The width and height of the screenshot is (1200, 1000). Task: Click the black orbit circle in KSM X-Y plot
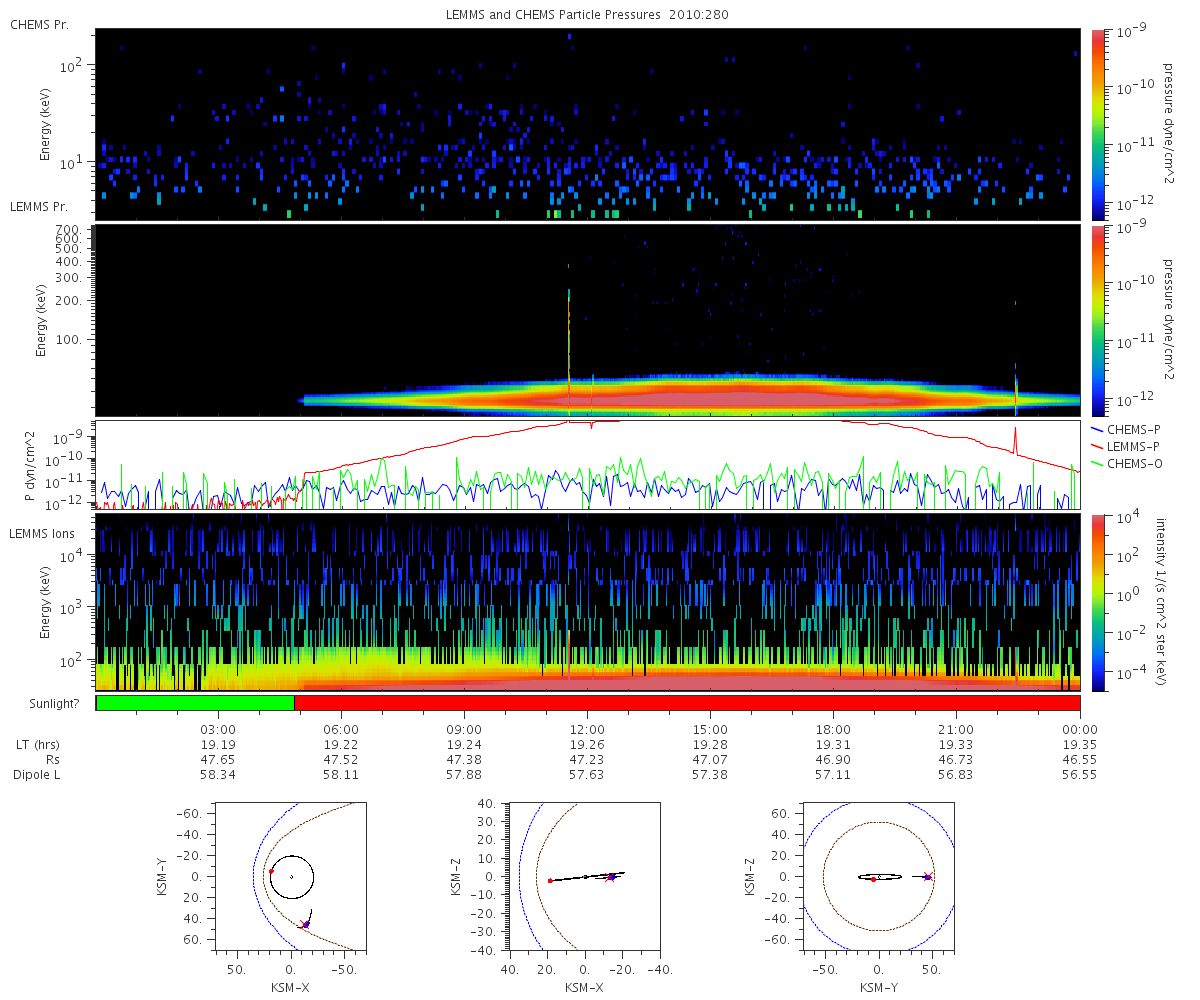(x=314, y=877)
